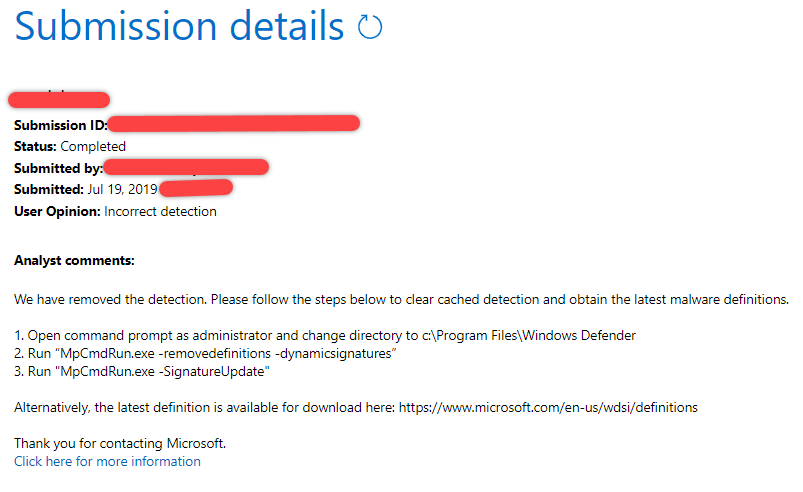
Task: Click the 'Submitted:' label text
Action: [49, 189]
